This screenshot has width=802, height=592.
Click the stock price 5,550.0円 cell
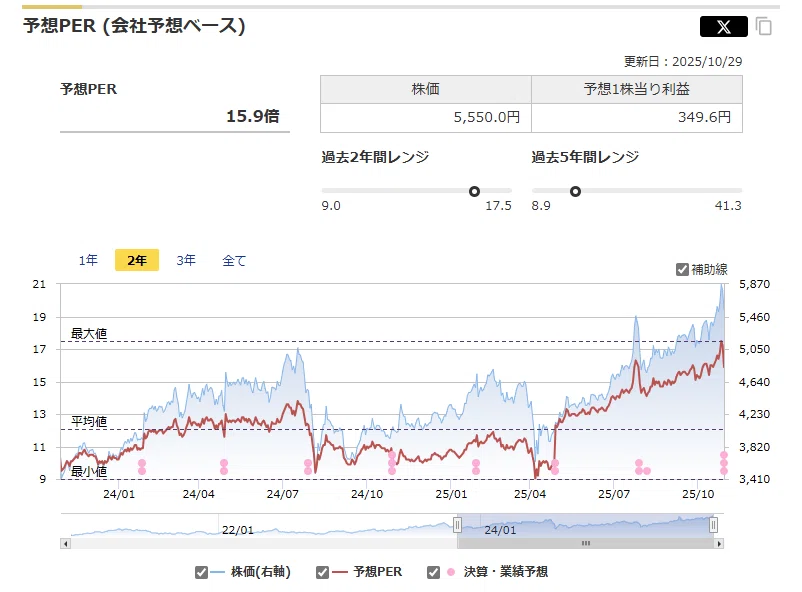426,118
